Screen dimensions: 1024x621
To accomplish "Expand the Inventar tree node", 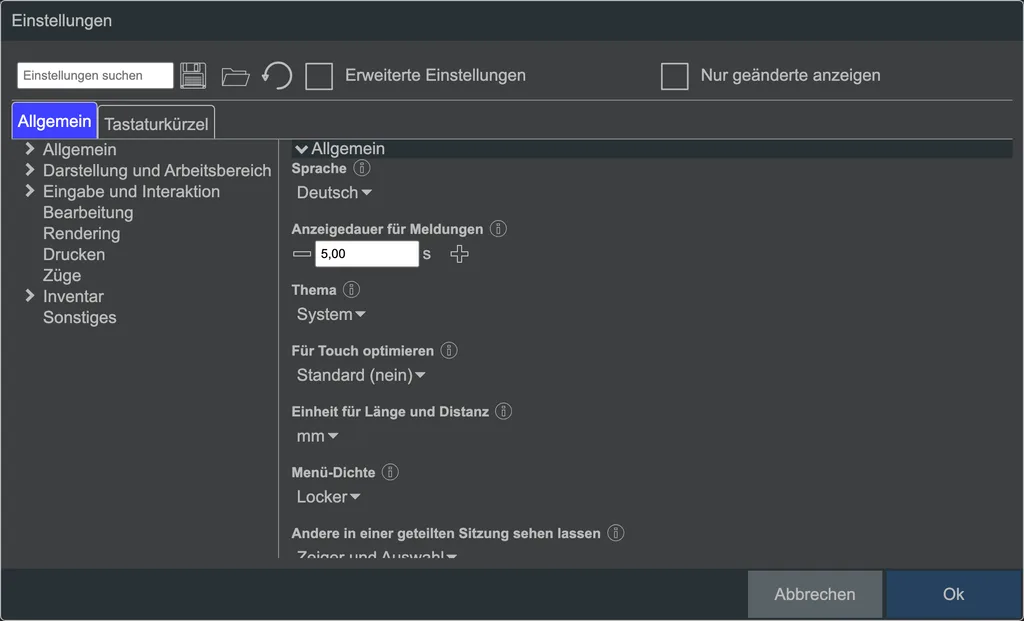I will pyautogui.click(x=29, y=296).
